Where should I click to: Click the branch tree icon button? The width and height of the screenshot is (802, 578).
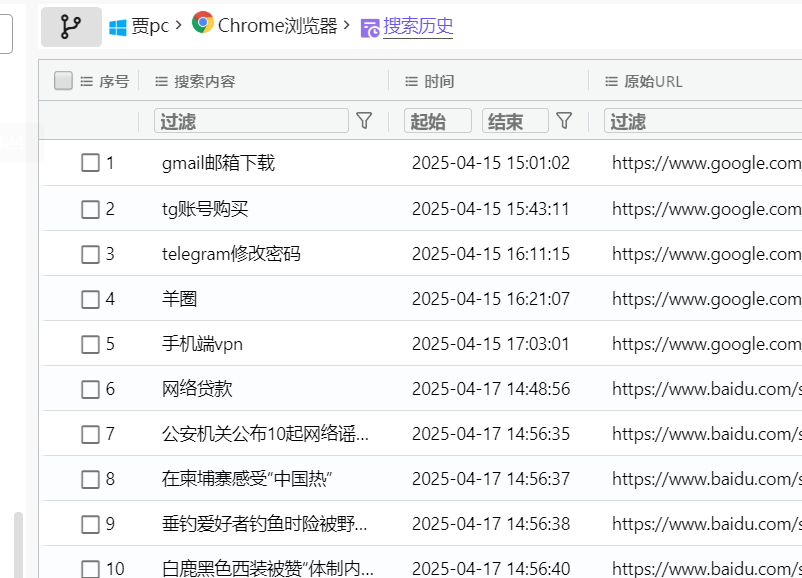[71, 27]
